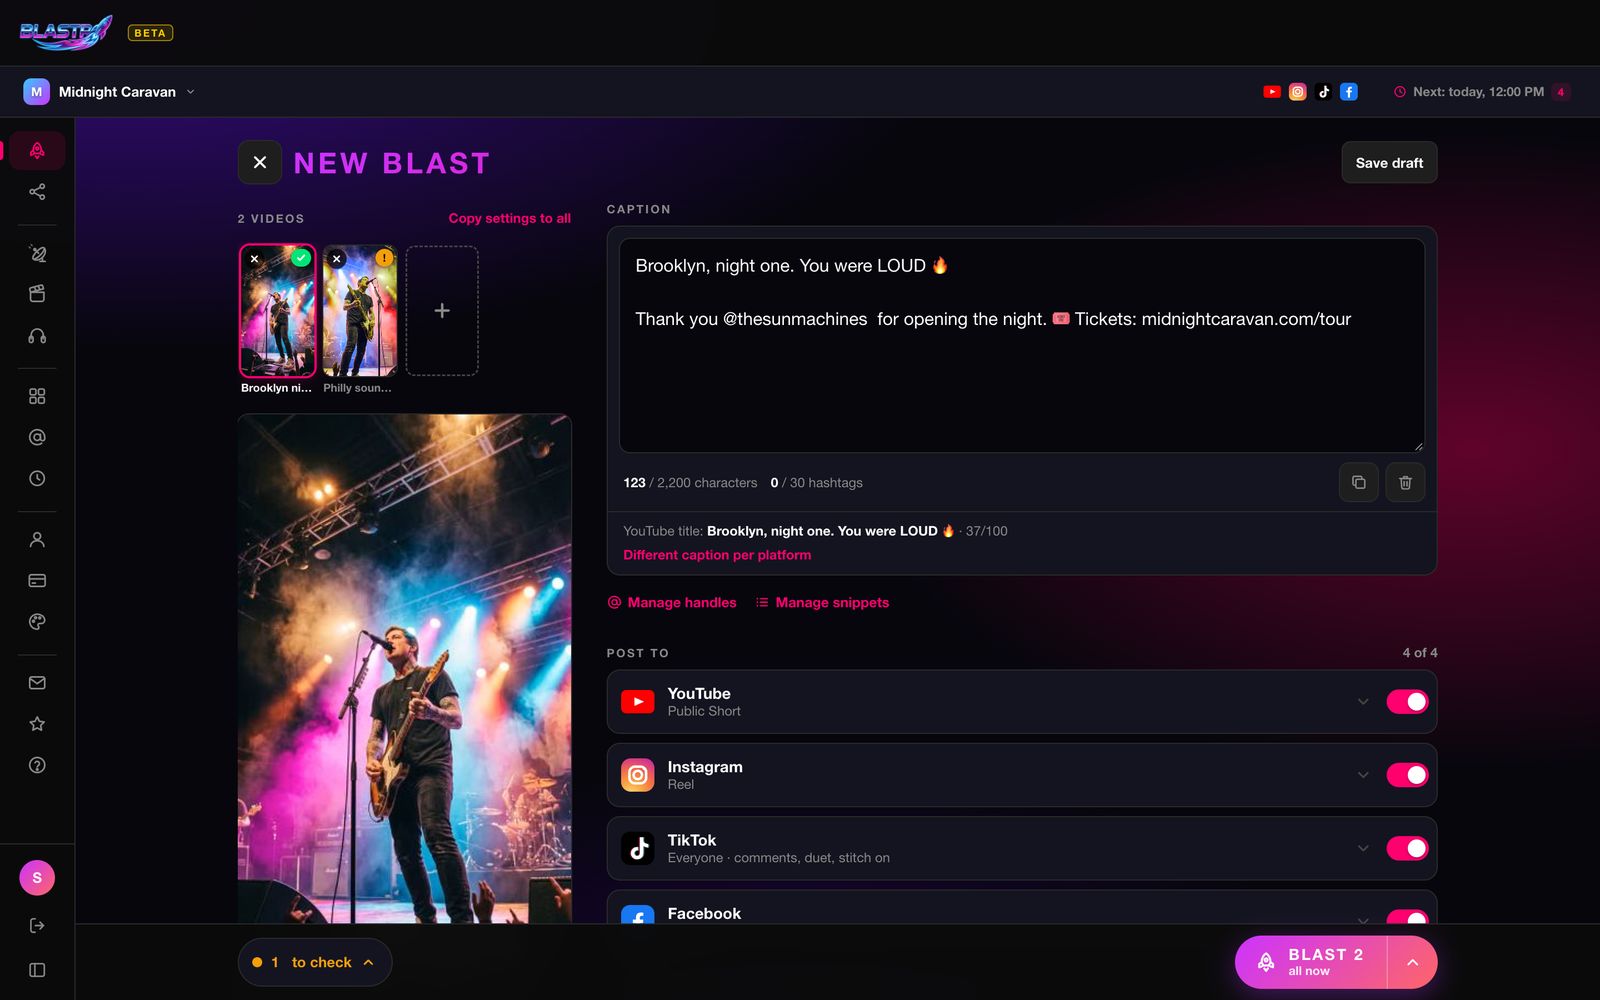Screen dimensions: 1600x1000
Task: Click the Instagram icon in header
Action: pyautogui.click(x=1297, y=92)
